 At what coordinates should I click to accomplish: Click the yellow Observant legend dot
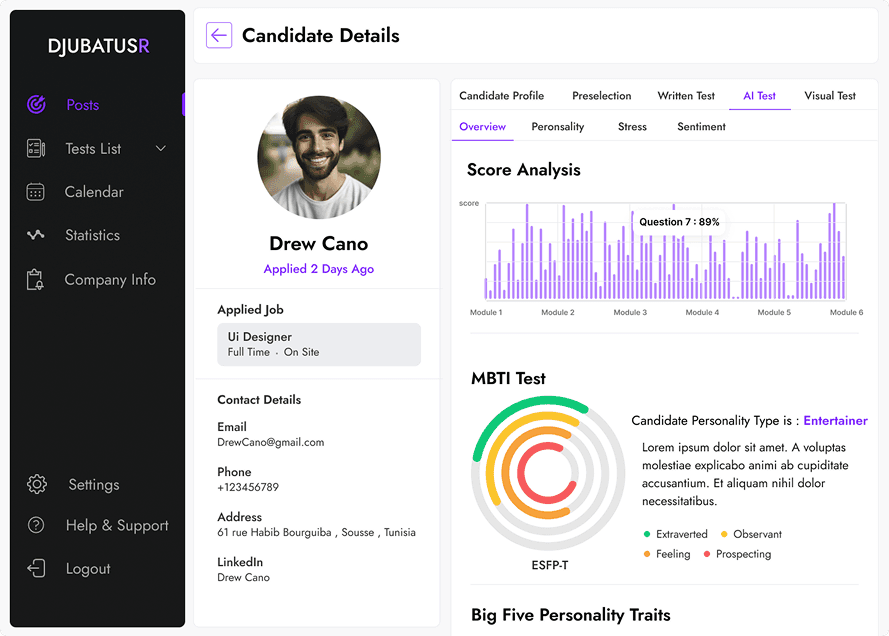724,534
